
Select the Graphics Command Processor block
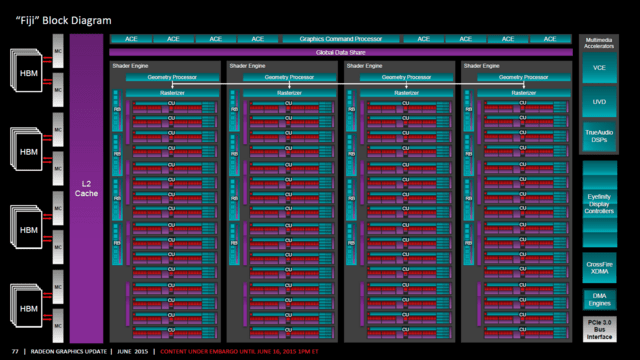(341, 39)
